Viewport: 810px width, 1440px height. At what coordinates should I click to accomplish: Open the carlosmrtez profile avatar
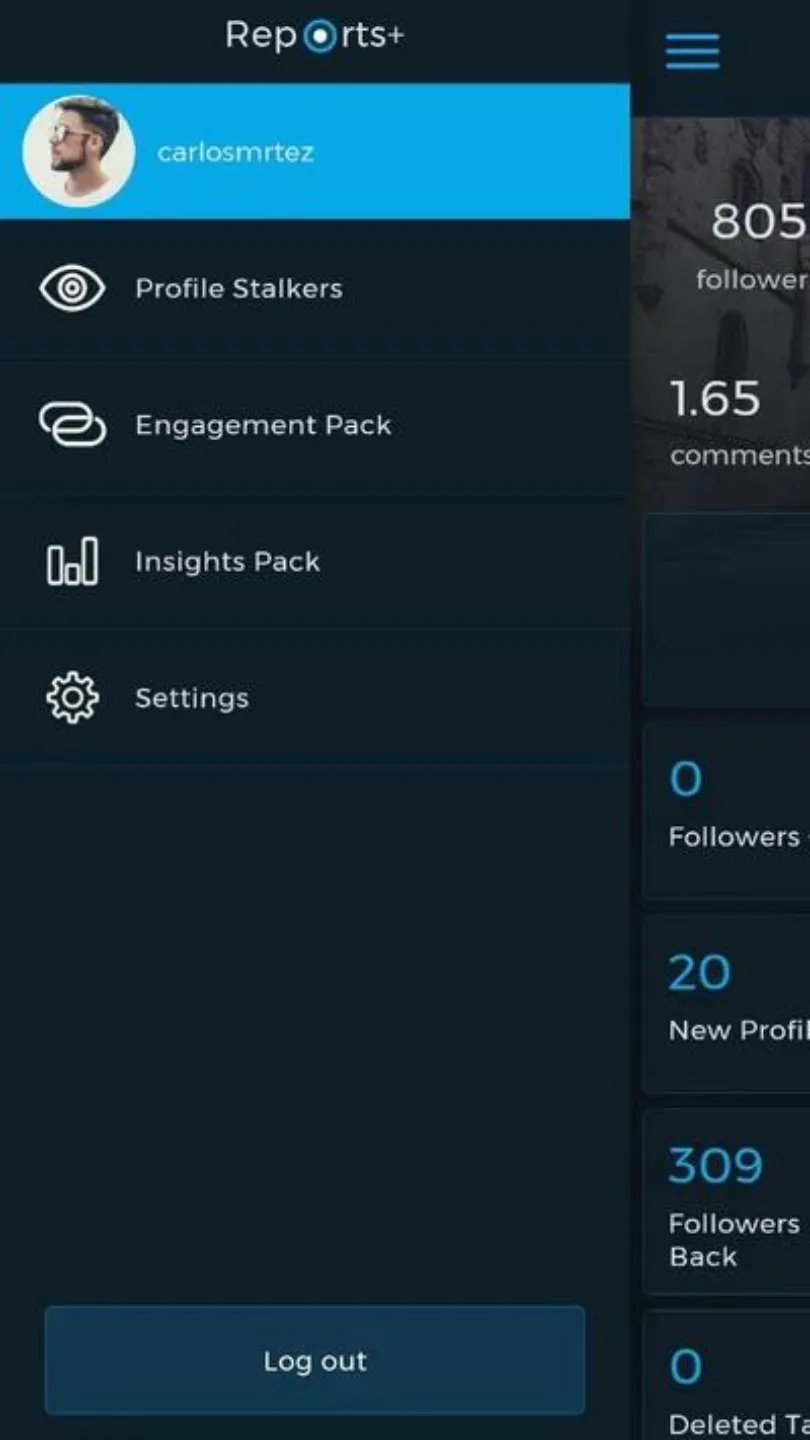click(79, 152)
